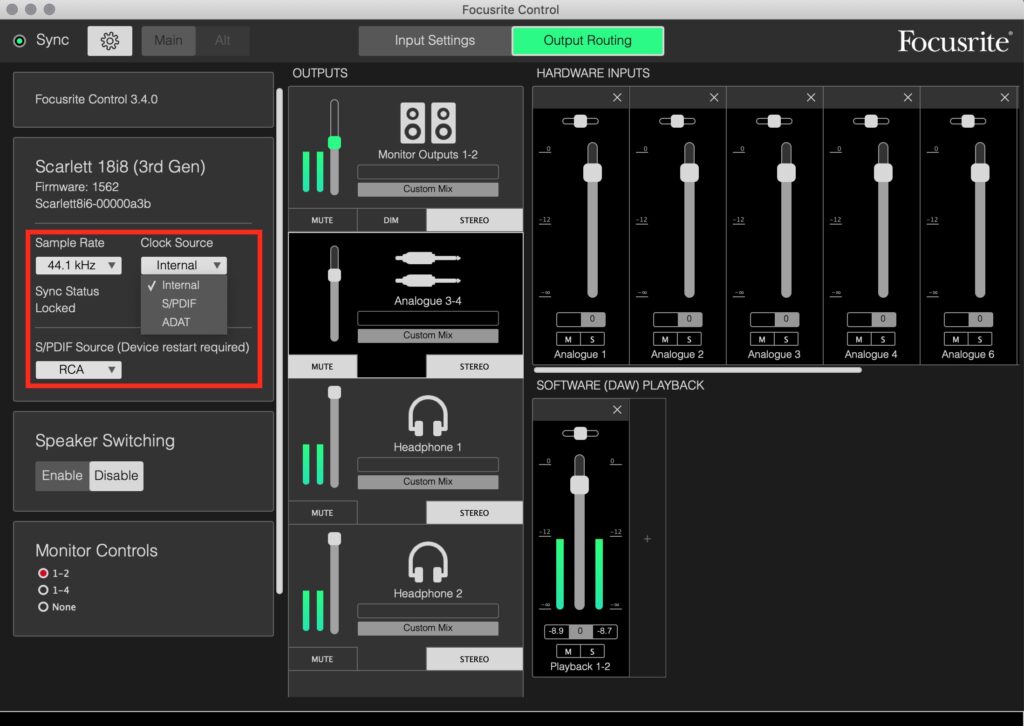1024x726 pixels.
Task: Mute Analogue 2 with its M button
Action: click(x=665, y=339)
